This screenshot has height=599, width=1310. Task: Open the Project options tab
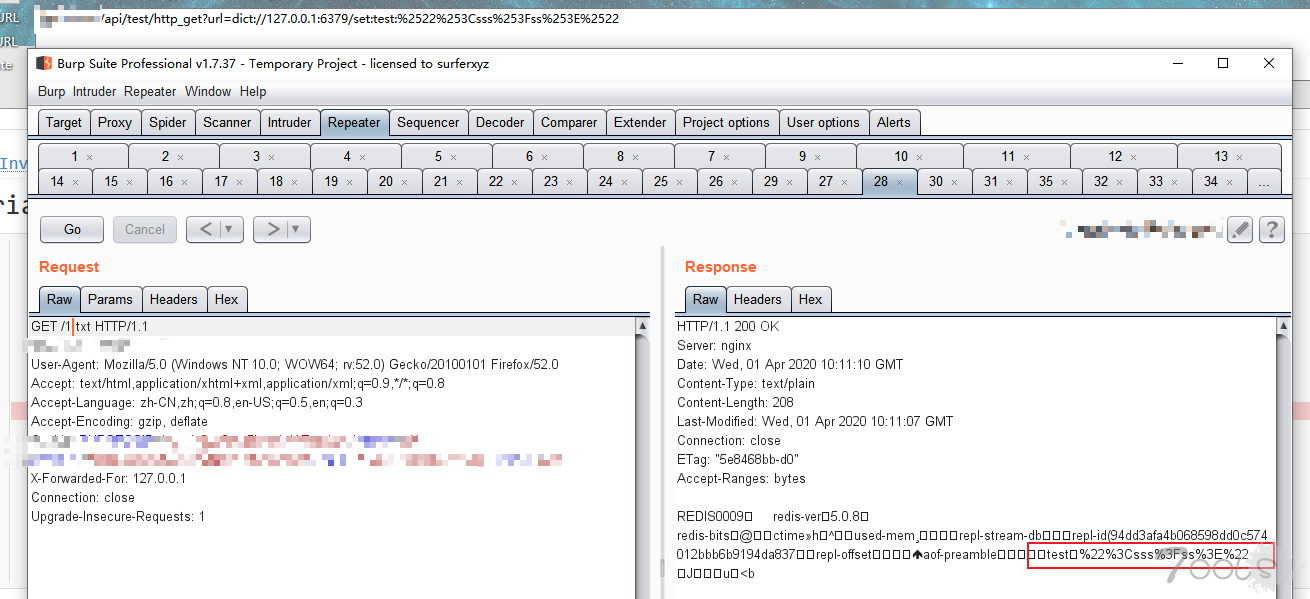coord(726,122)
